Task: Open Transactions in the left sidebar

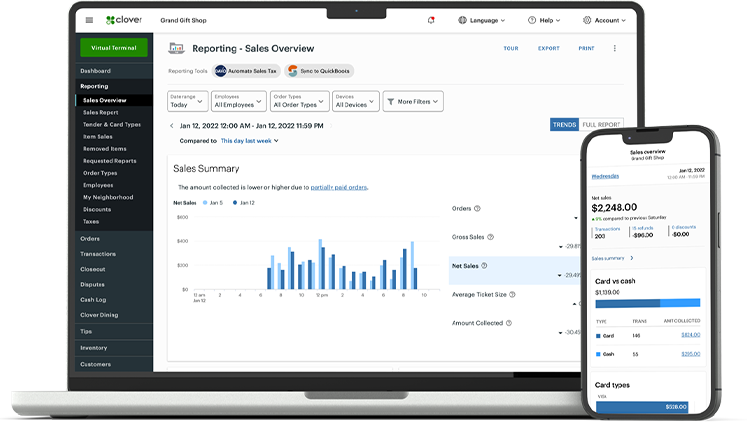Action: [x=98, y=254]
